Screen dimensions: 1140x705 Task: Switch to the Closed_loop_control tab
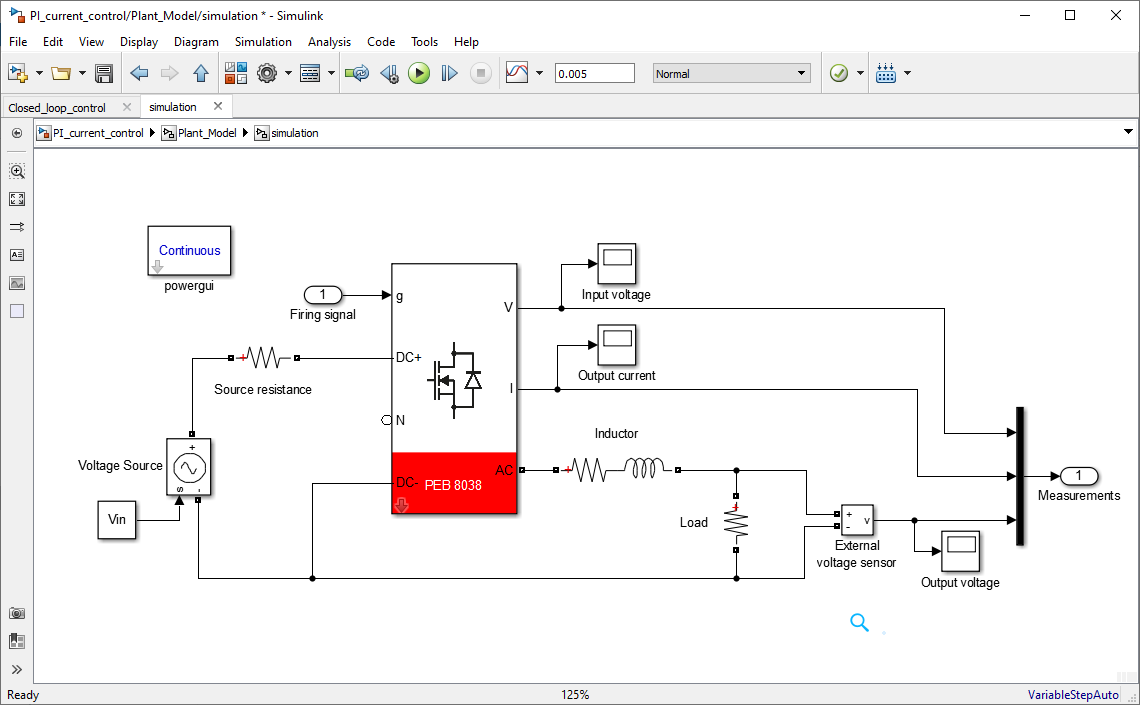(57, 107)
